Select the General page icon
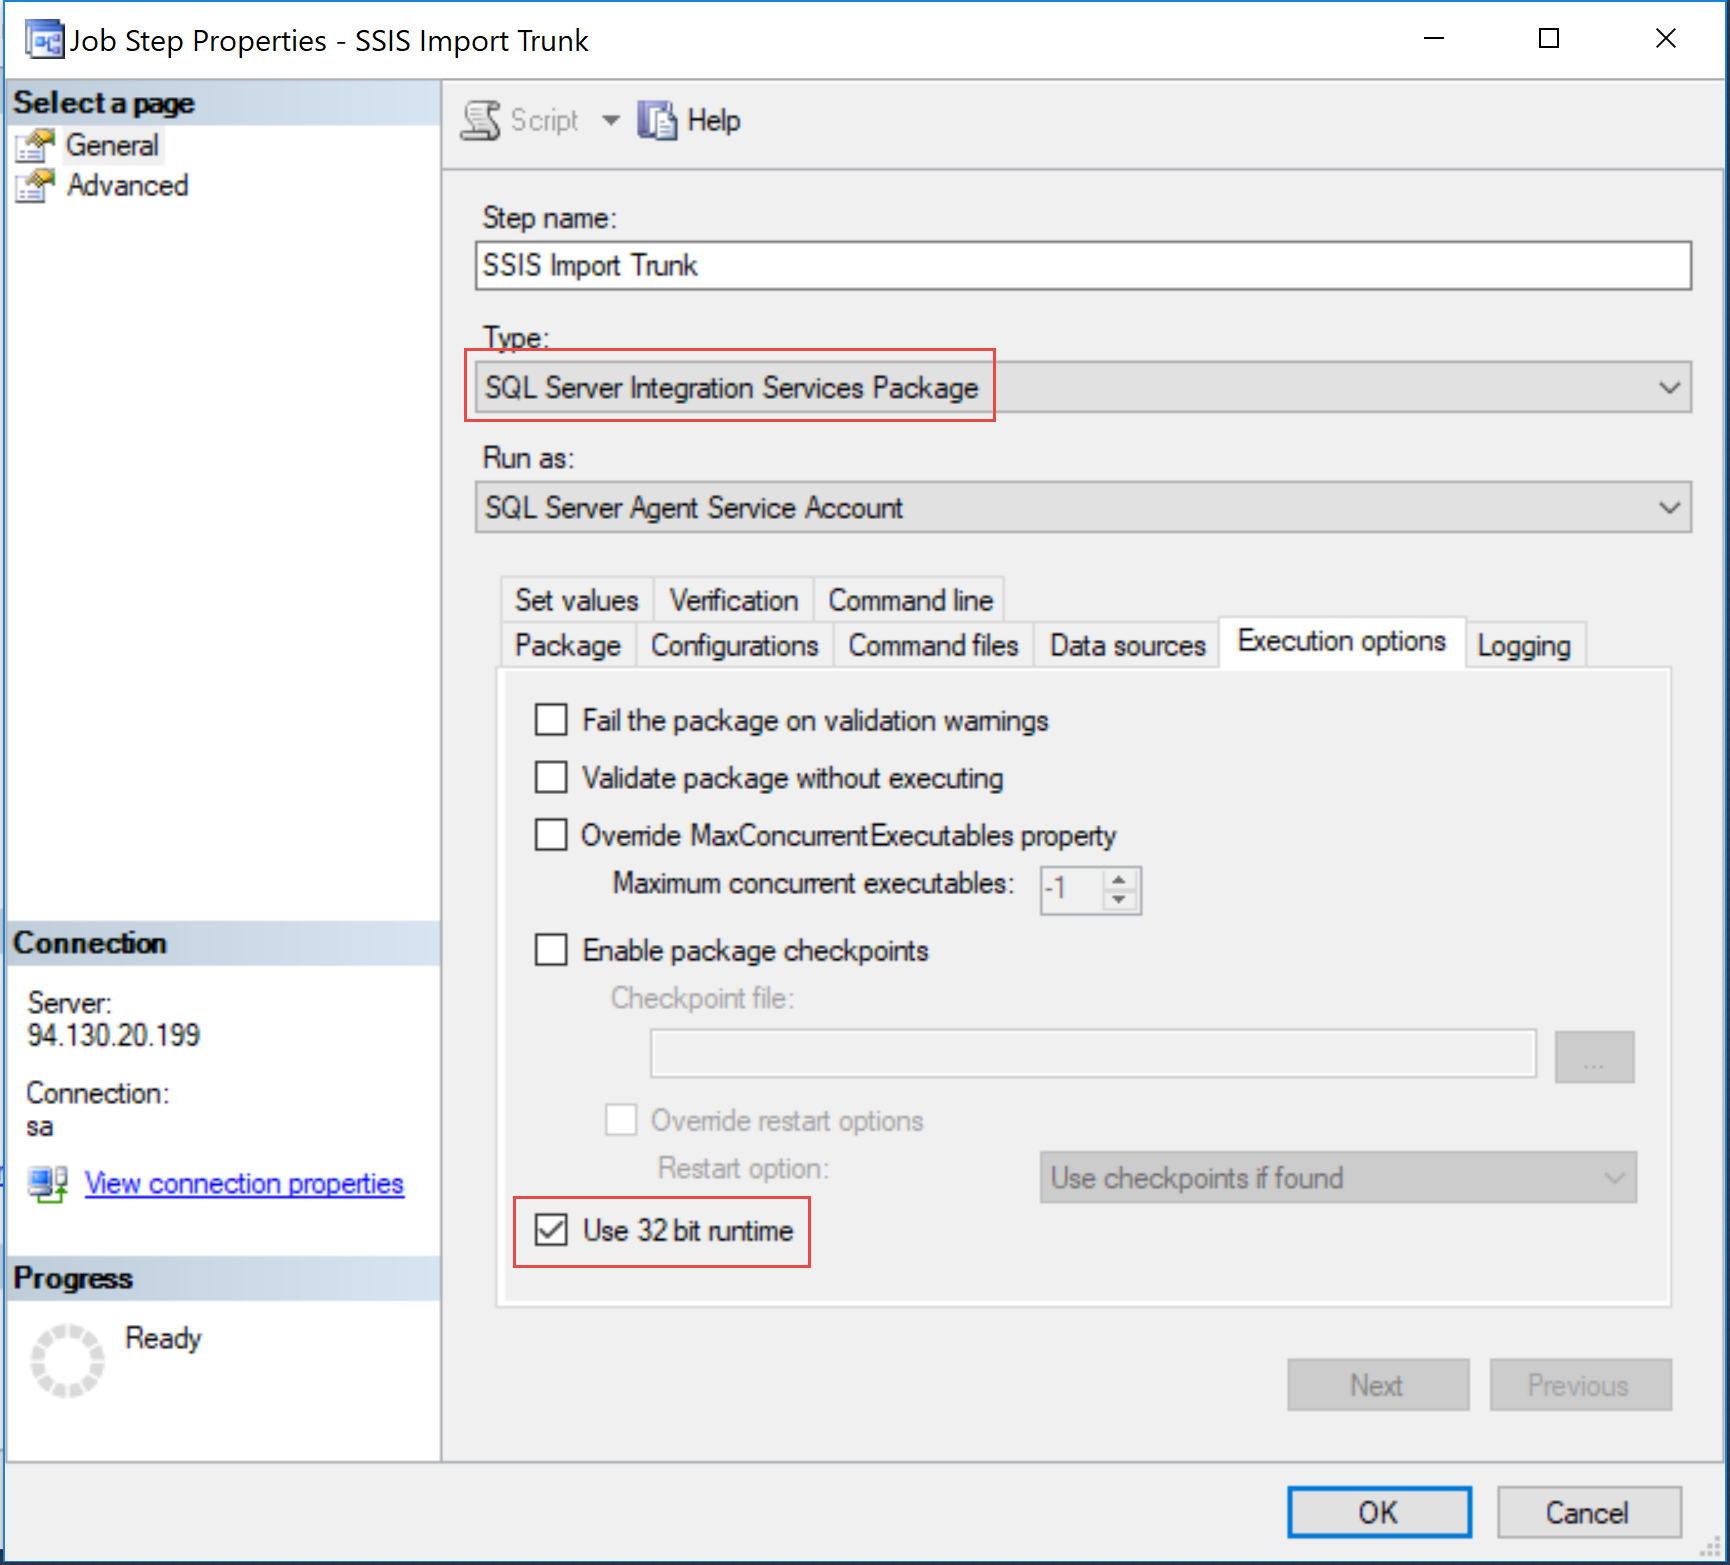Viewport: 1730px width, 1565px height. [35, 146]
